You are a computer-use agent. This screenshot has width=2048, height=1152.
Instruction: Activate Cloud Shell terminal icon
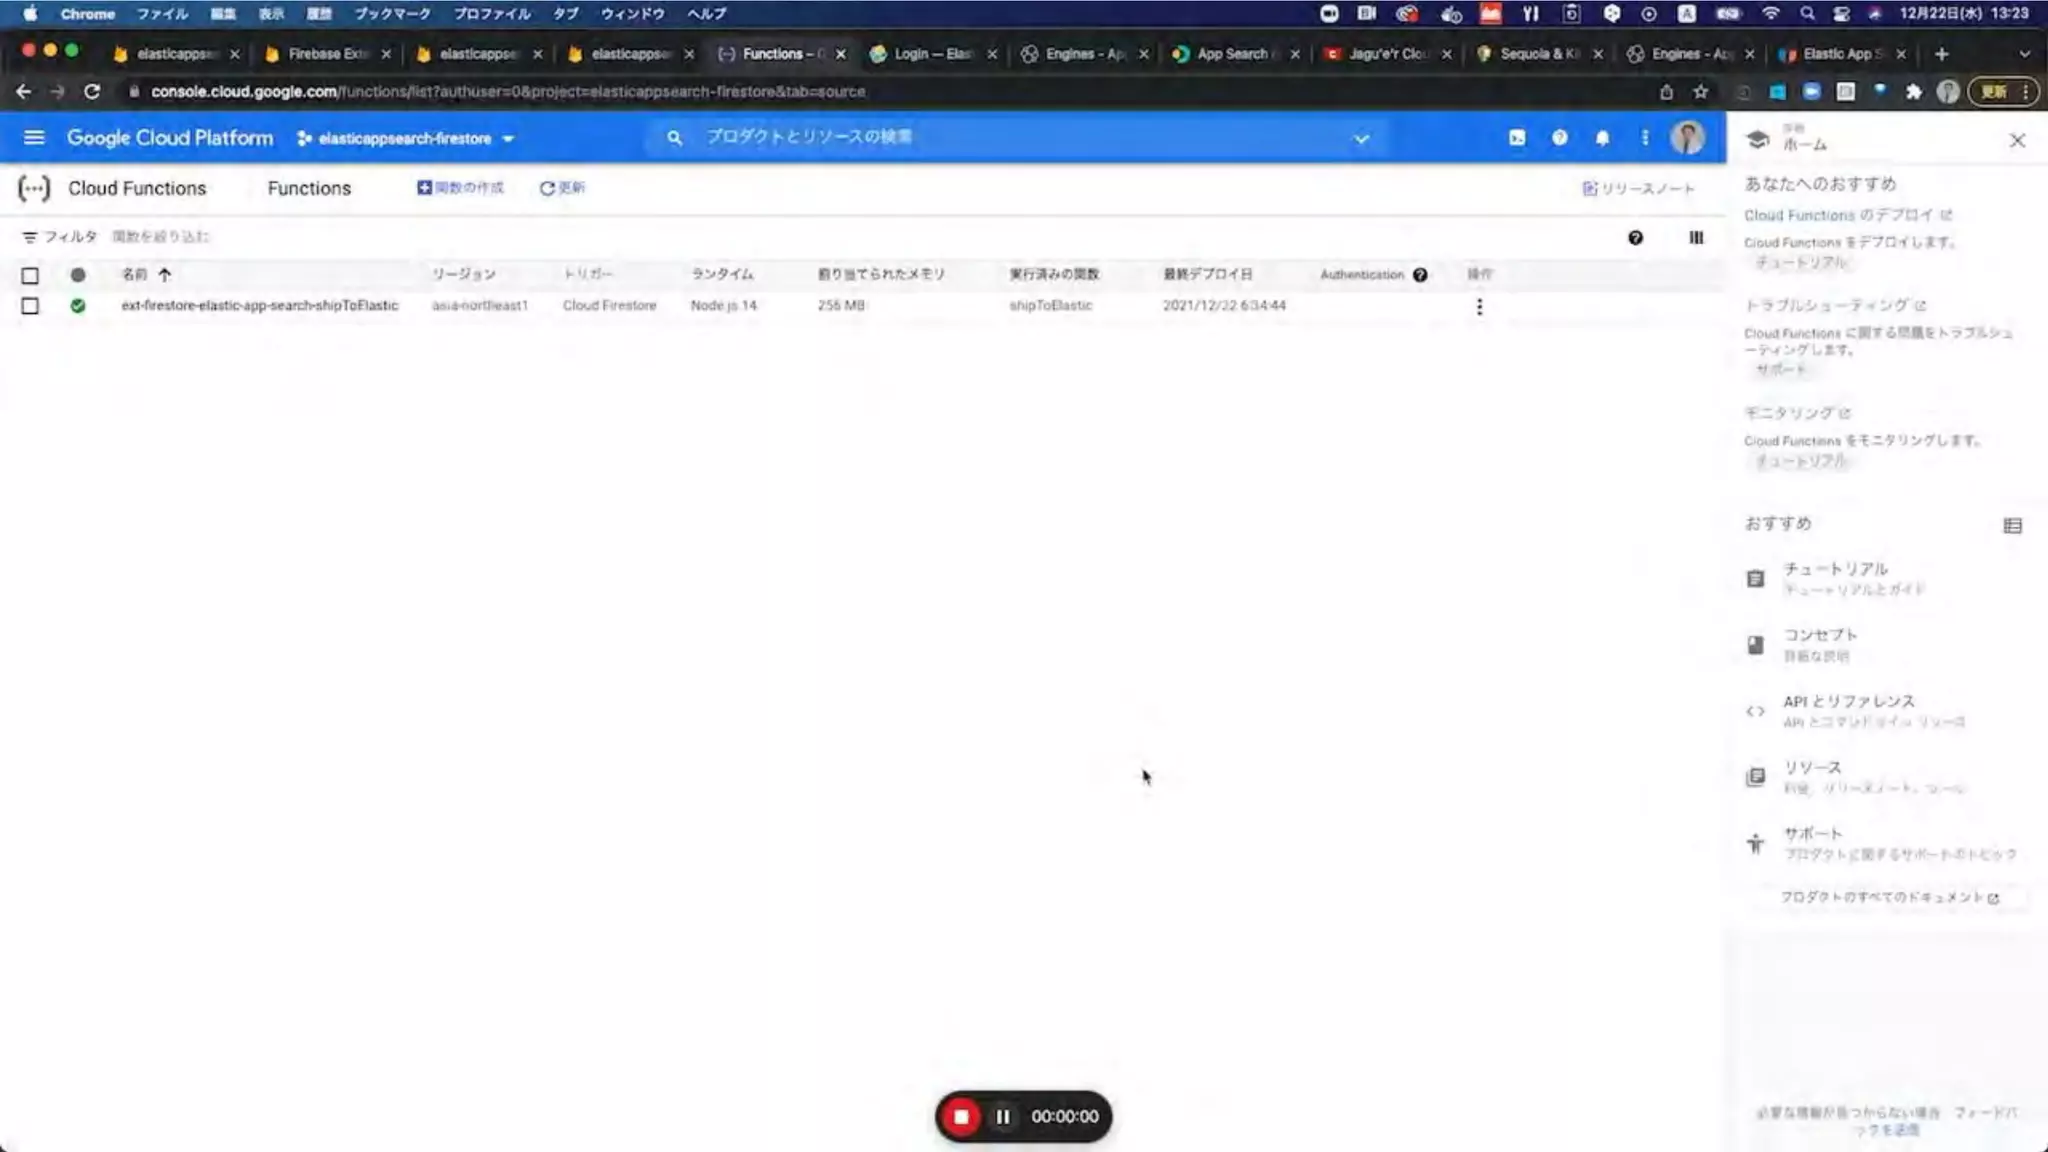[1517, 138]
